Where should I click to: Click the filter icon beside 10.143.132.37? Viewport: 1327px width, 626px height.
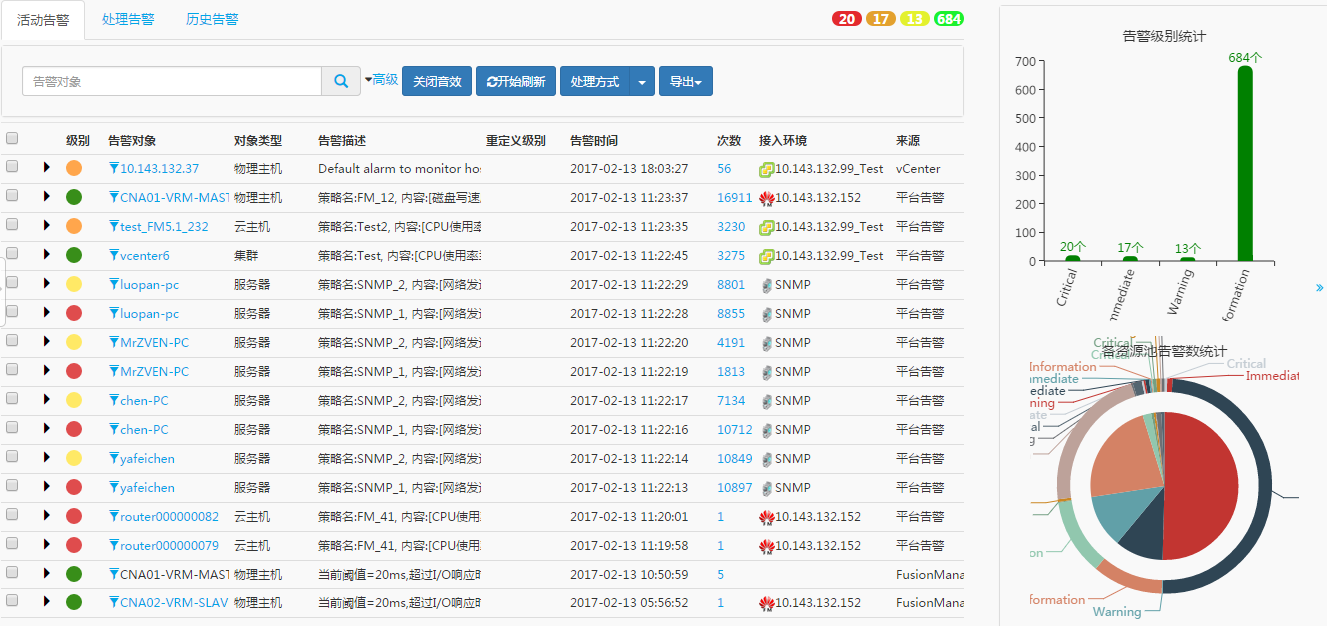[114, 169]
